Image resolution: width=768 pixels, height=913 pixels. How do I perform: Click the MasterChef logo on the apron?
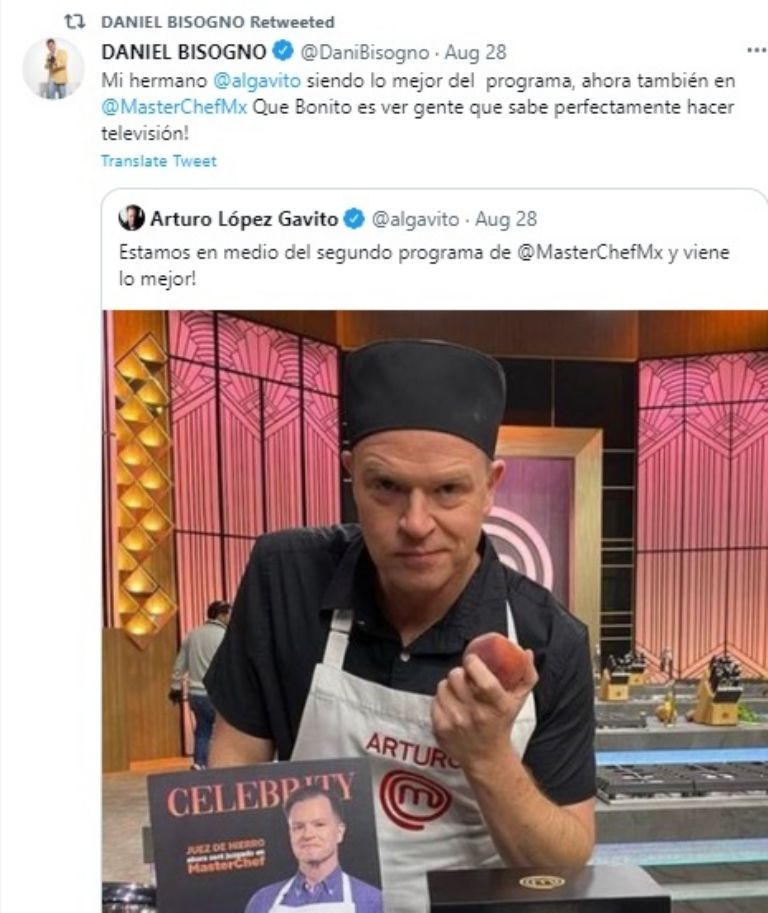(x=415, y=798)
